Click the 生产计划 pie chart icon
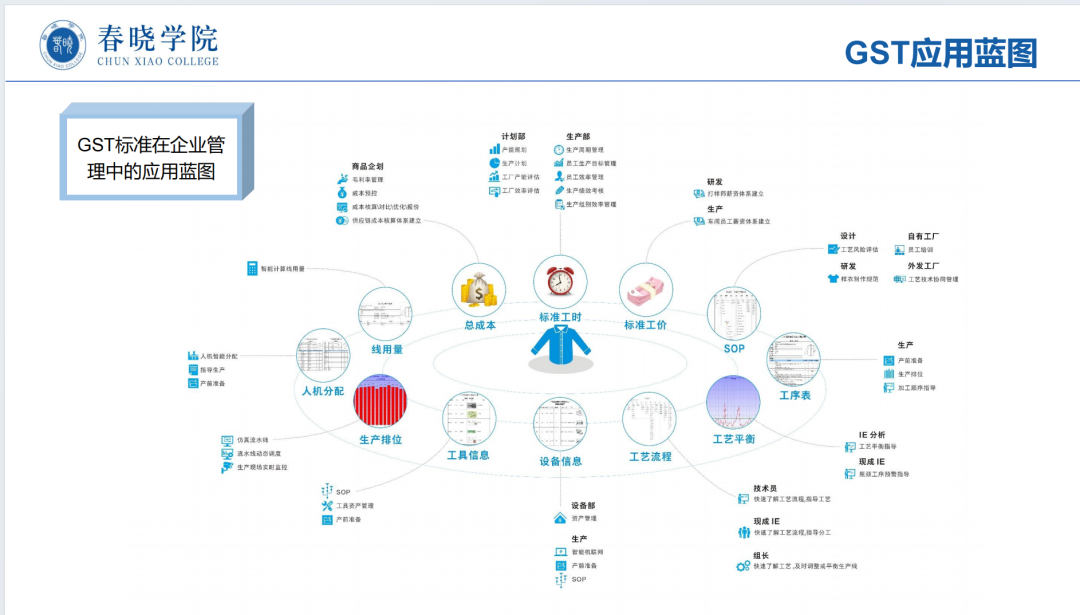1080x615 pixels. [x=494, y=163]
